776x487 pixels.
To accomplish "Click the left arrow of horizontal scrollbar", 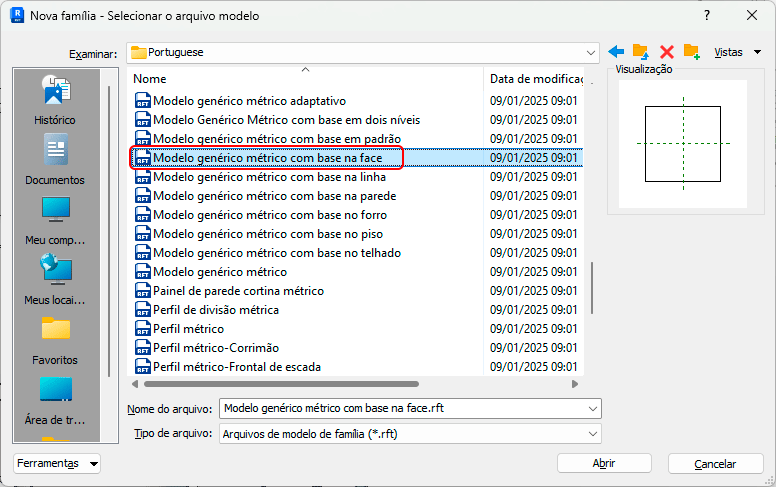I will tap(135, 384).
